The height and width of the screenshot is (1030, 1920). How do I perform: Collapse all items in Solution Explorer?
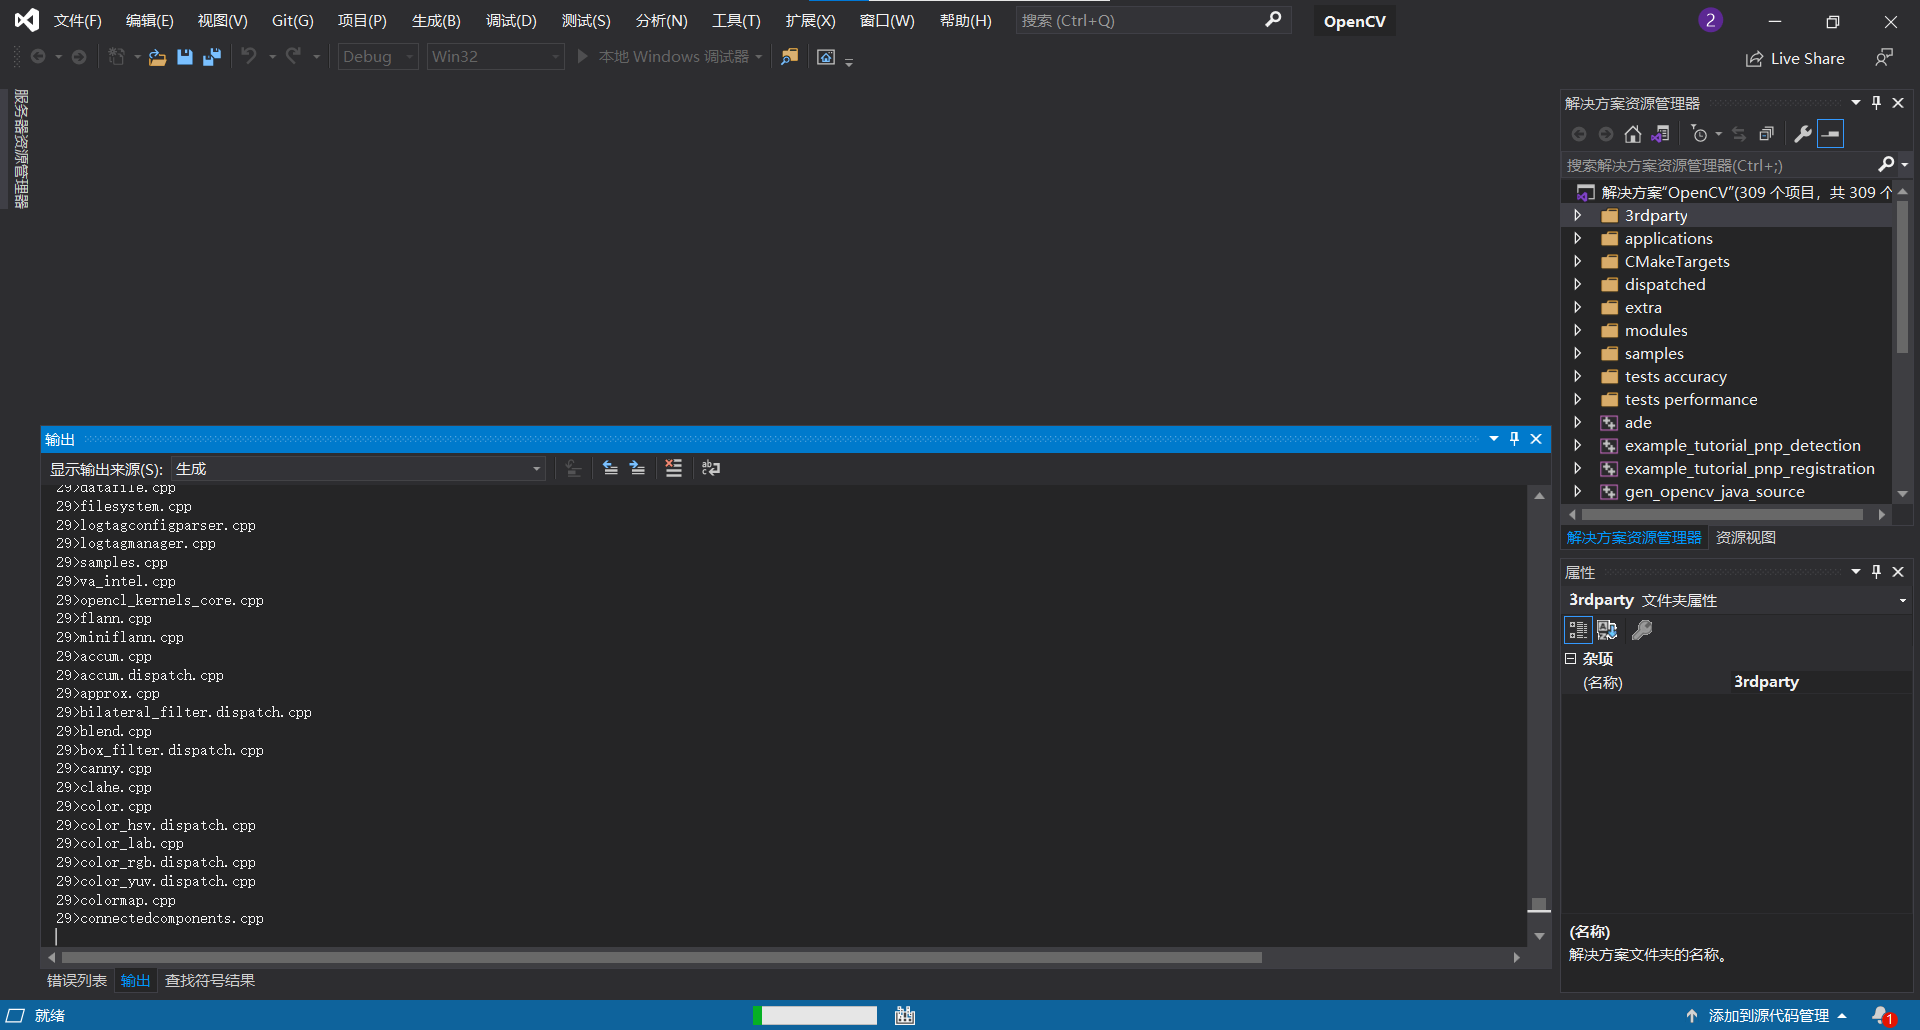(1767, 134)
